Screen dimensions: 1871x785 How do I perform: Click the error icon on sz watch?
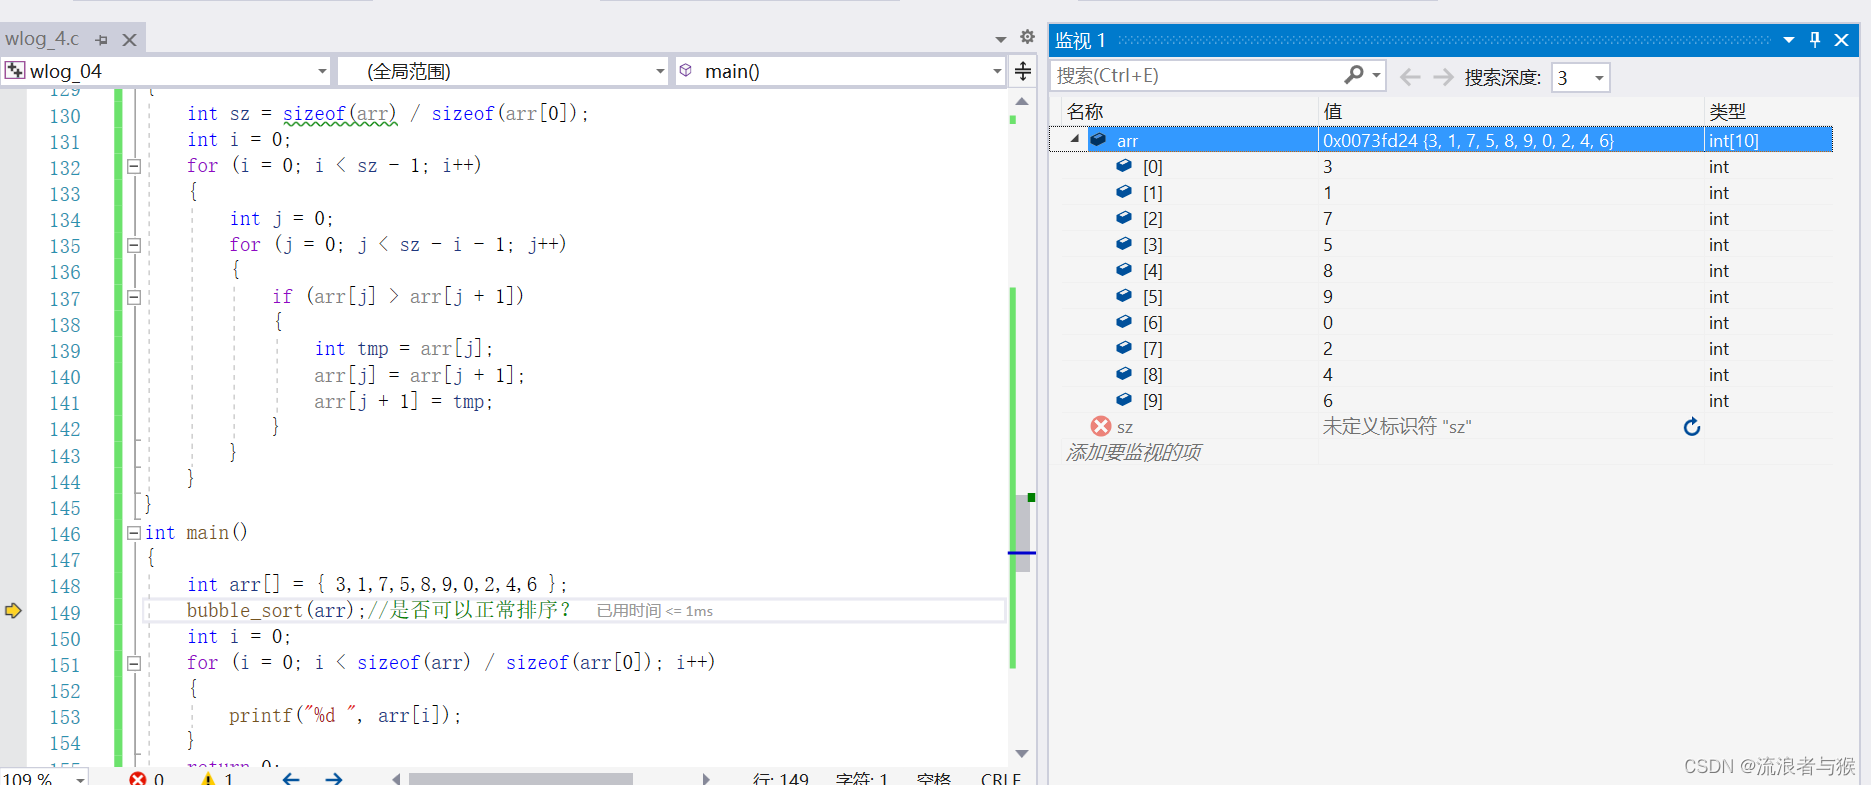click(x=1101, y=426)
